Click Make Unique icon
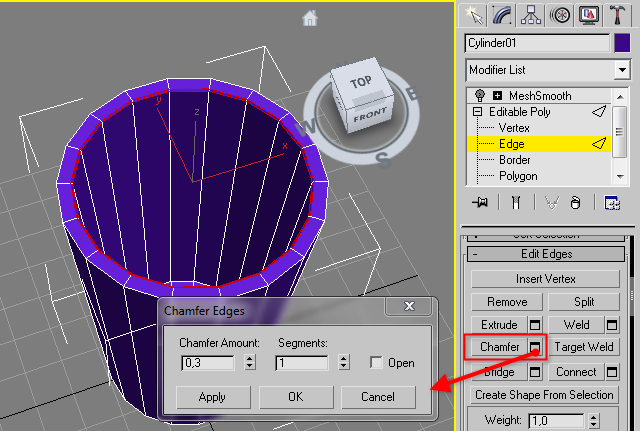Screen dimensions: 640x431 point(552,202)
